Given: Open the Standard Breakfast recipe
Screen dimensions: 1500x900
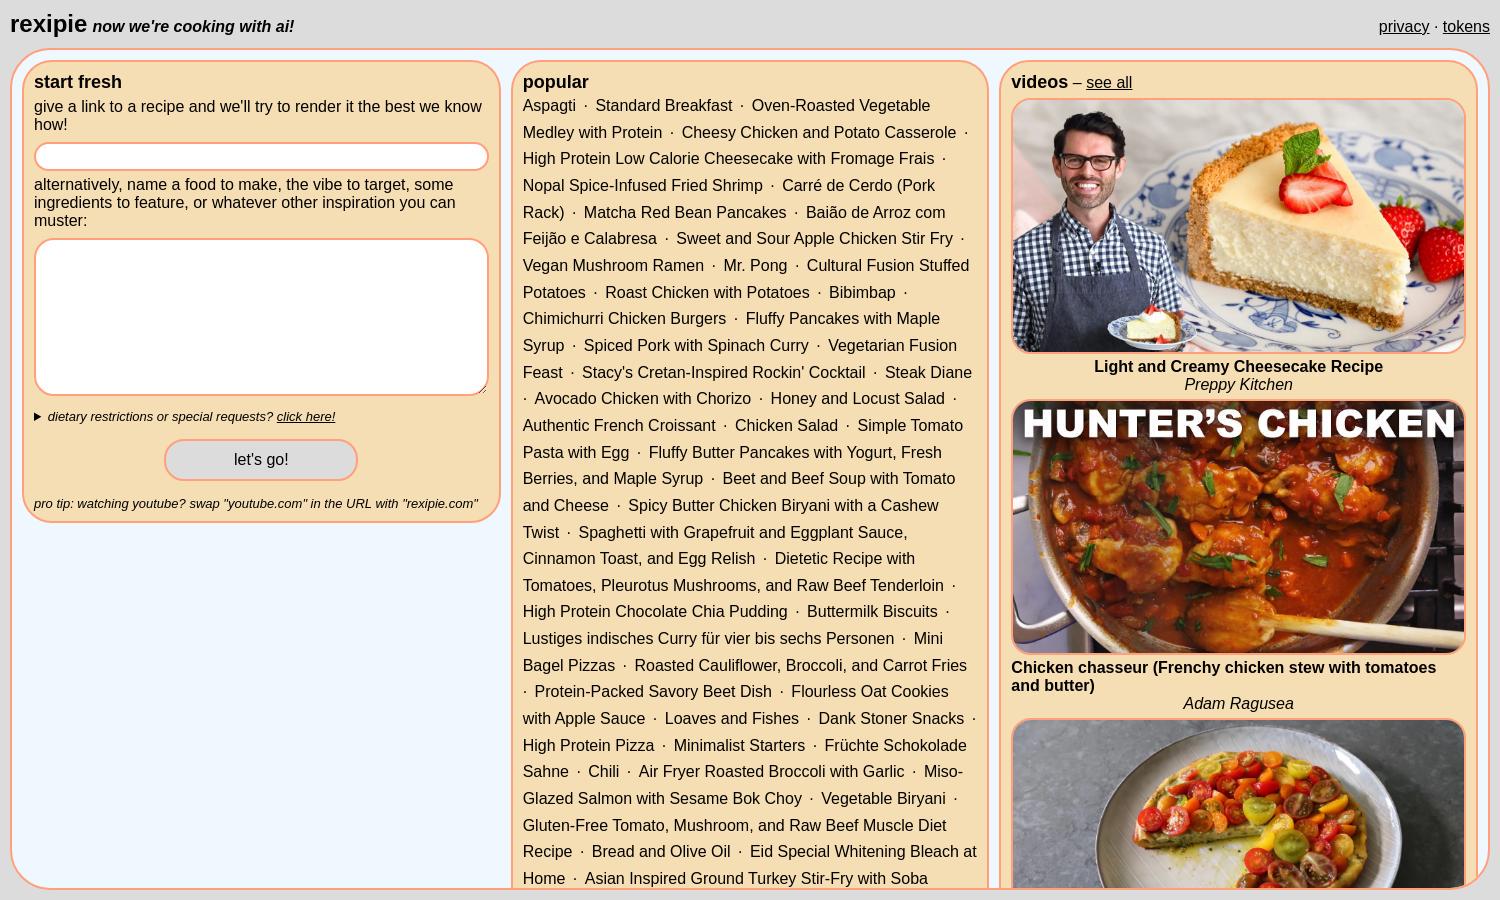Looking at the screenshot, I should click(x=663, y=106).
